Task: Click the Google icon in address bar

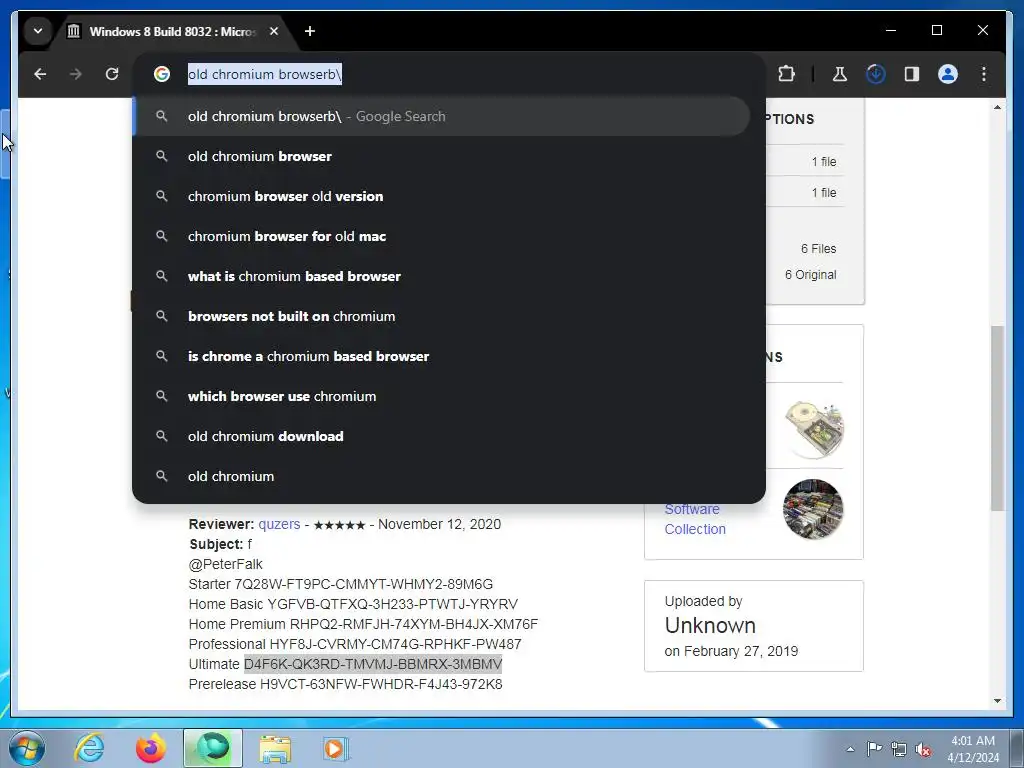Action: 161,74
